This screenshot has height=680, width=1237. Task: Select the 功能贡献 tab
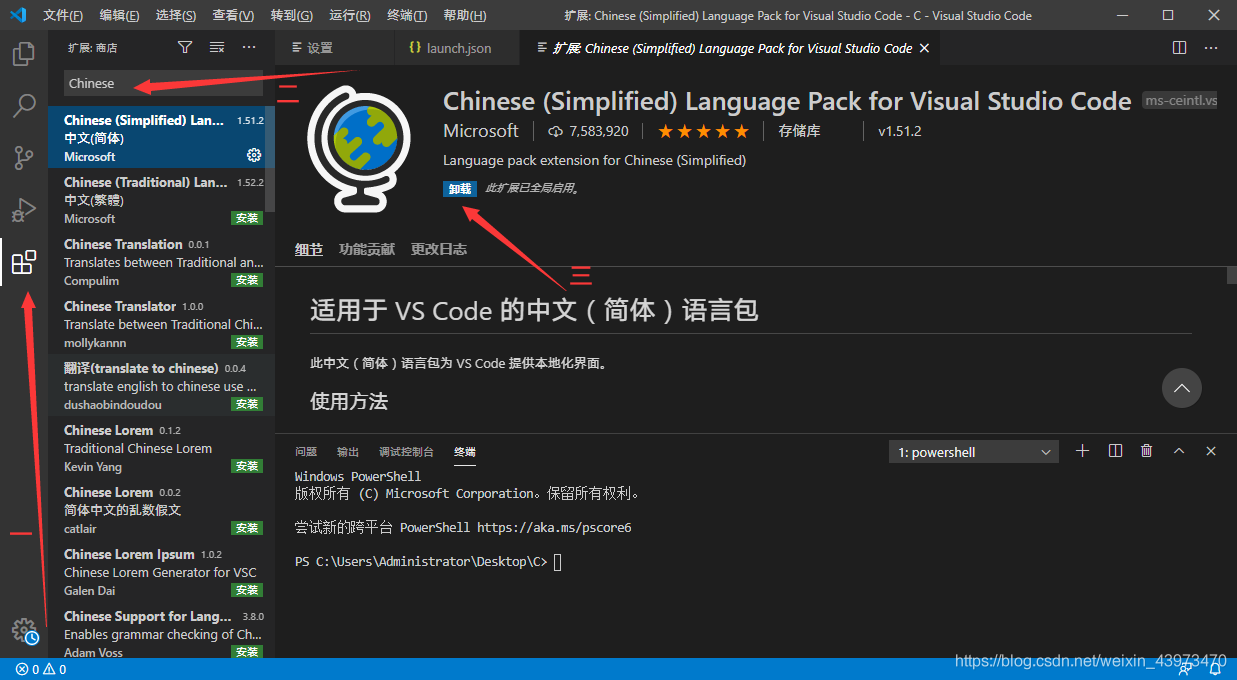click(x=367, y=249)
